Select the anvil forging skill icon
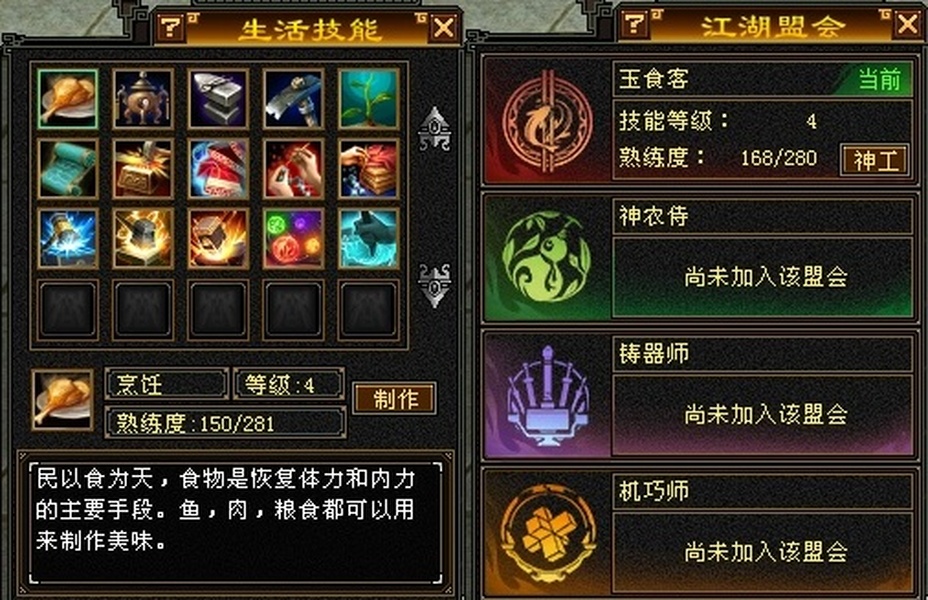 coord(218,99)
